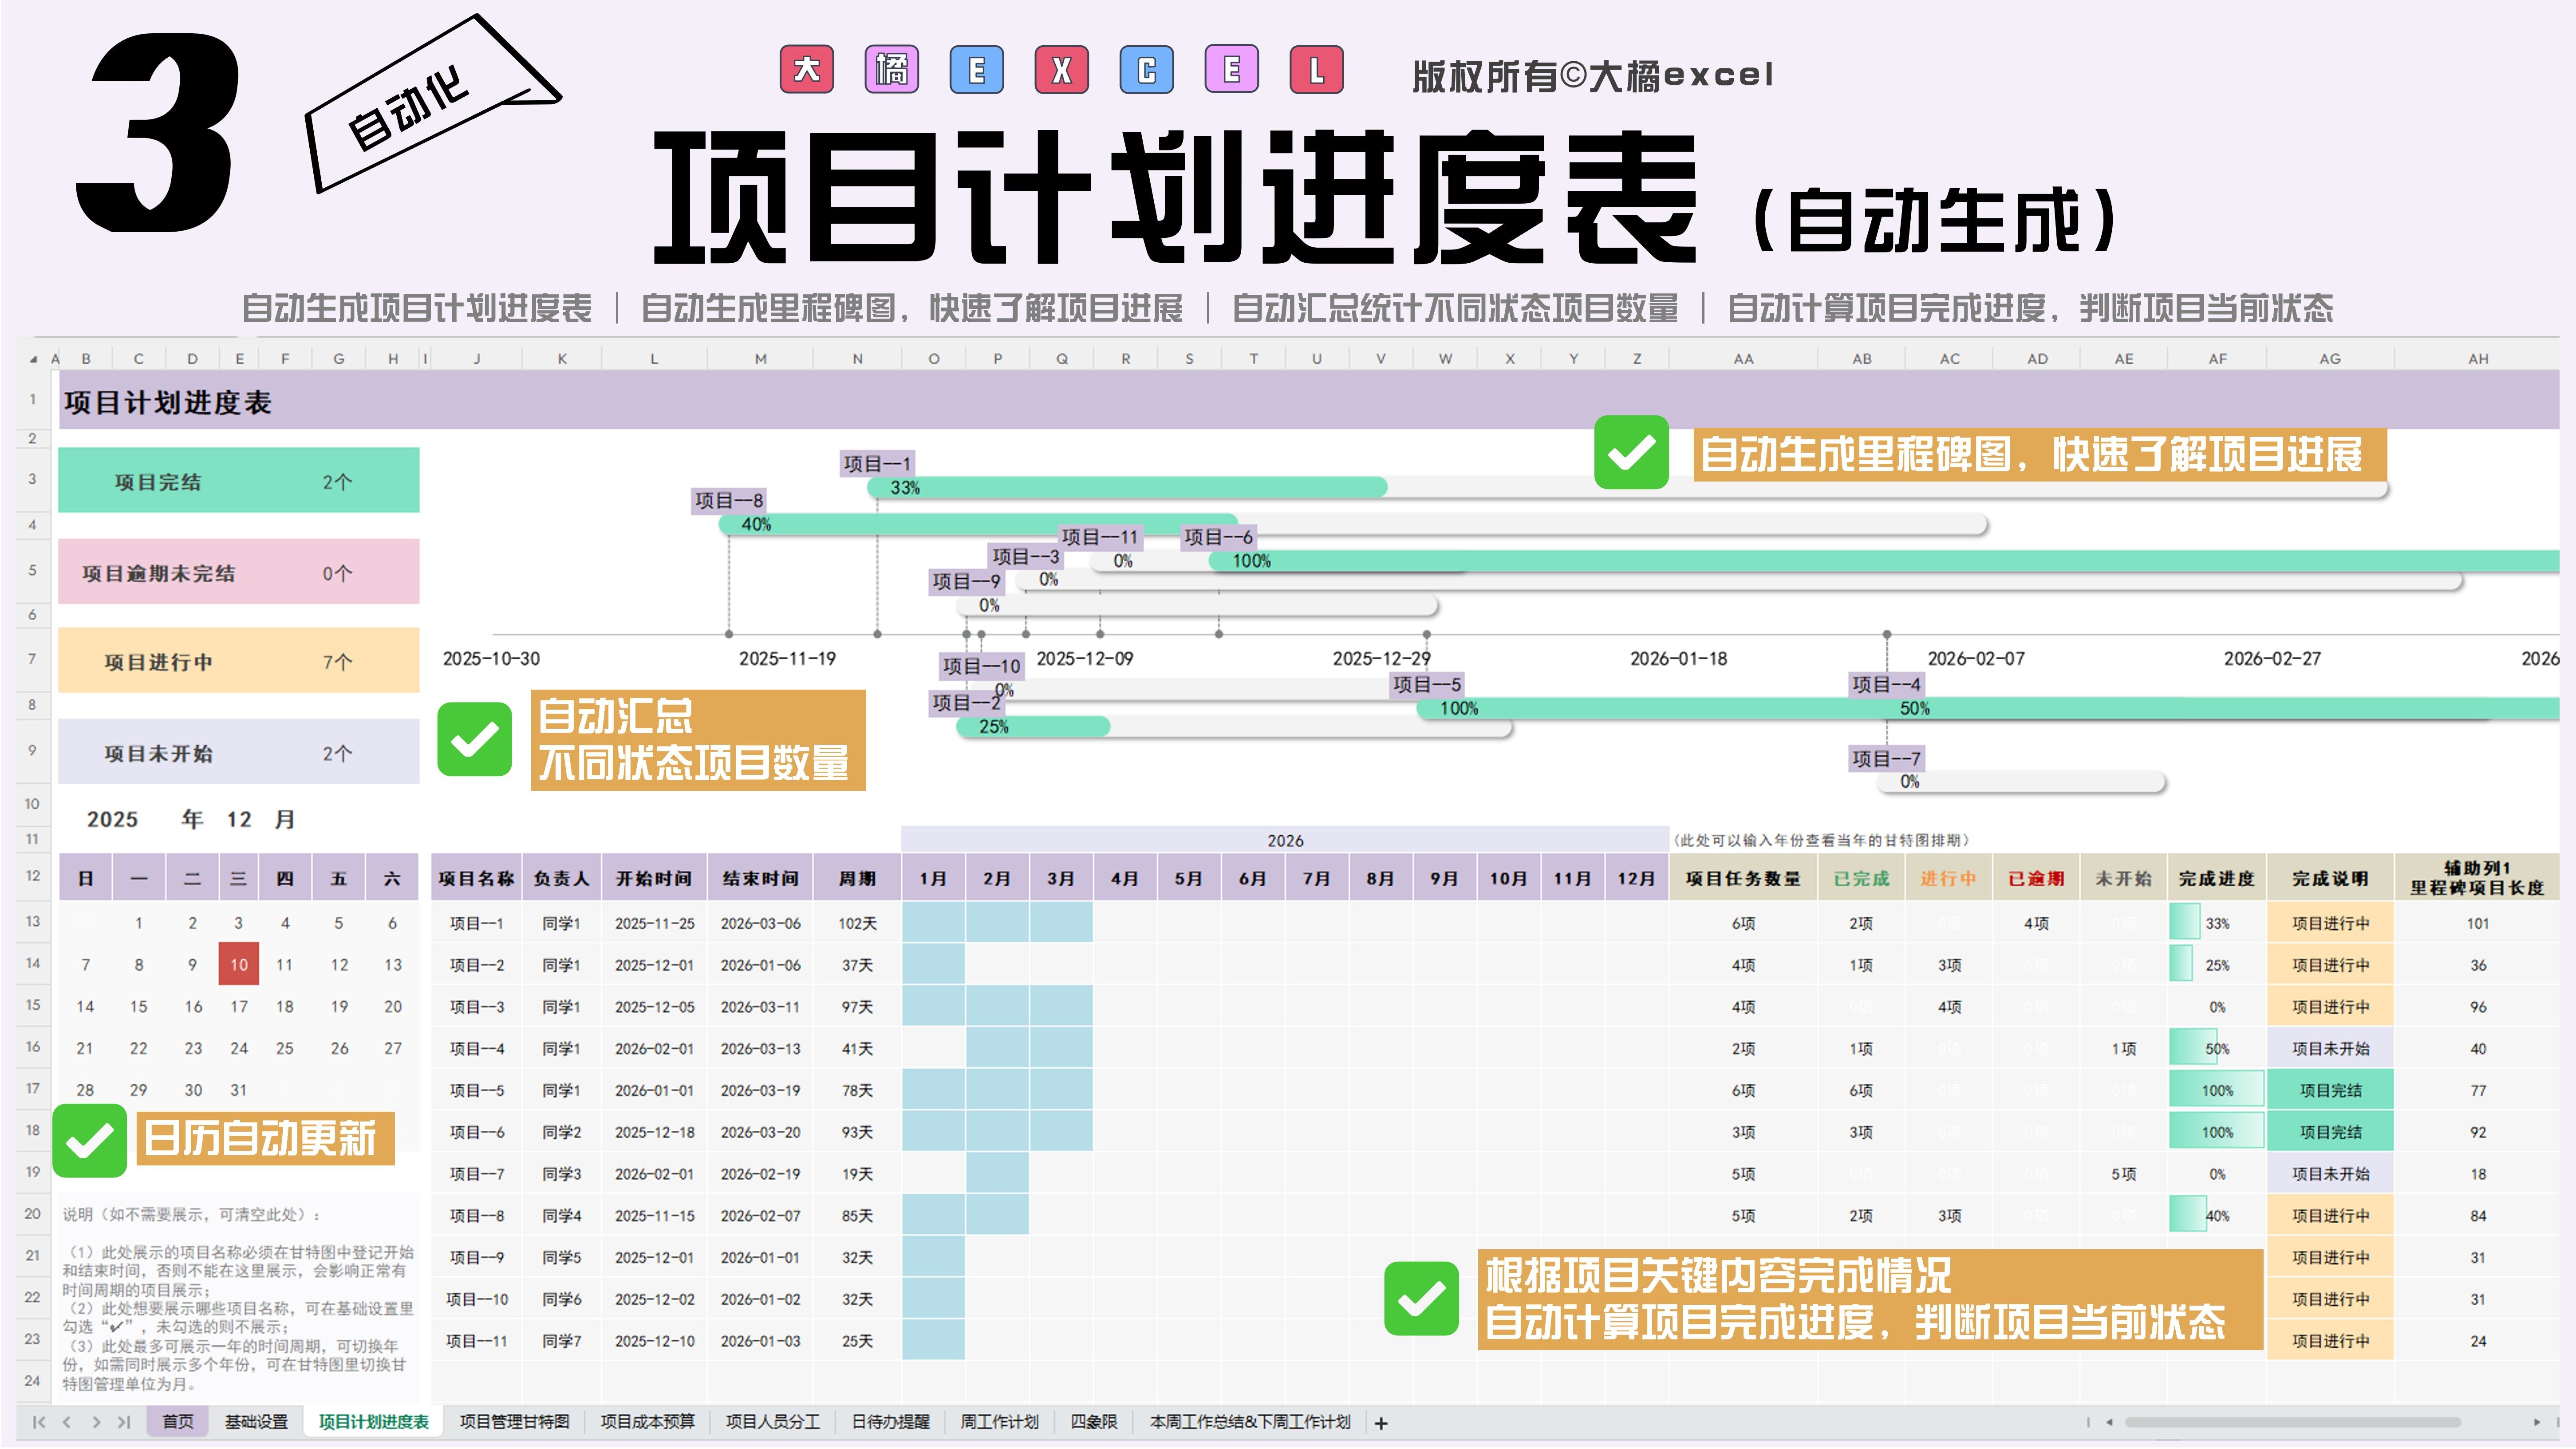This screenshot has height=1449, width=2576.
Task: Select the 项目成本预算 sheet tab
Action: [x=647, y=1422]
